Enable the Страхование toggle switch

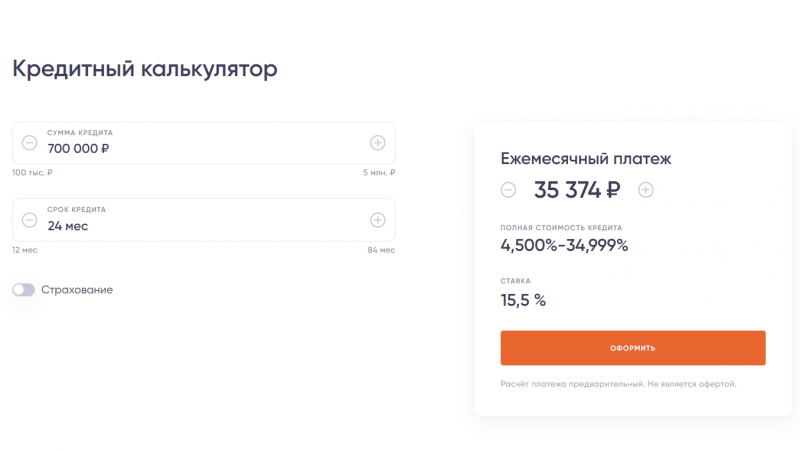pos(24,290)
